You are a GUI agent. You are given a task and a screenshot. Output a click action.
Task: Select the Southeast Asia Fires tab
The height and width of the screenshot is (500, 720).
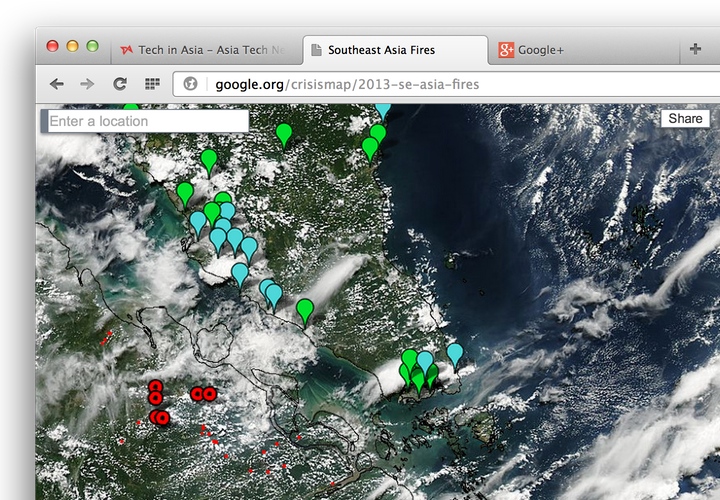point(395,50)
